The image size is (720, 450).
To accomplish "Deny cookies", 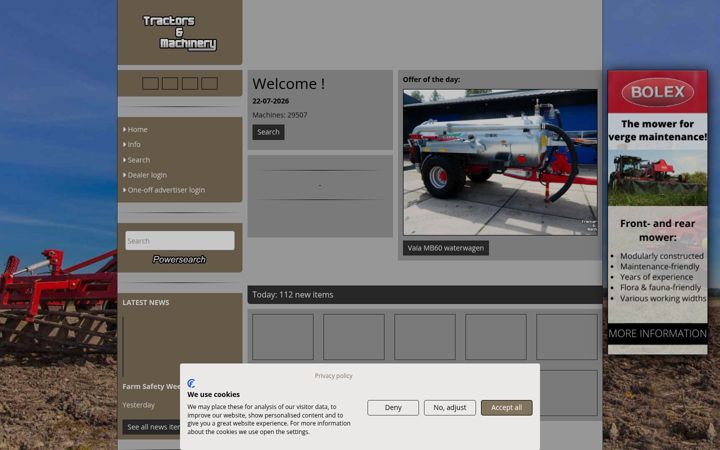I will (x=393, y=408).
